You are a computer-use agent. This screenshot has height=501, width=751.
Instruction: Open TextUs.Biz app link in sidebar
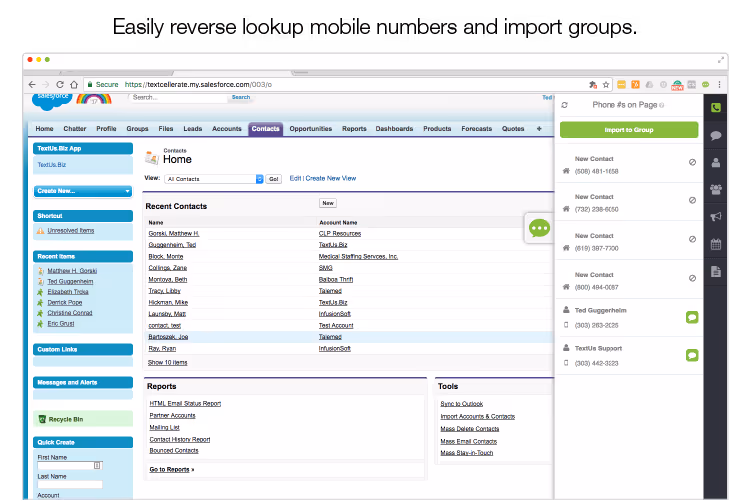pyautogui.click(x=52, y=165)
